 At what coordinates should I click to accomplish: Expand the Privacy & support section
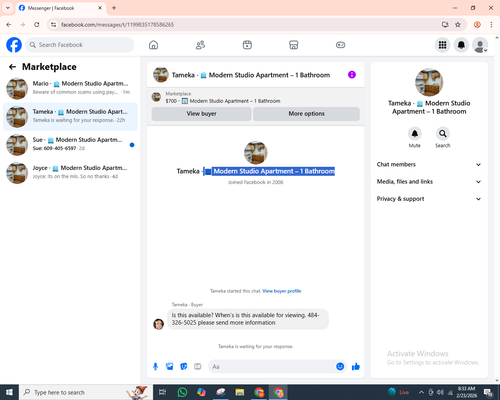tap(429, 199)
